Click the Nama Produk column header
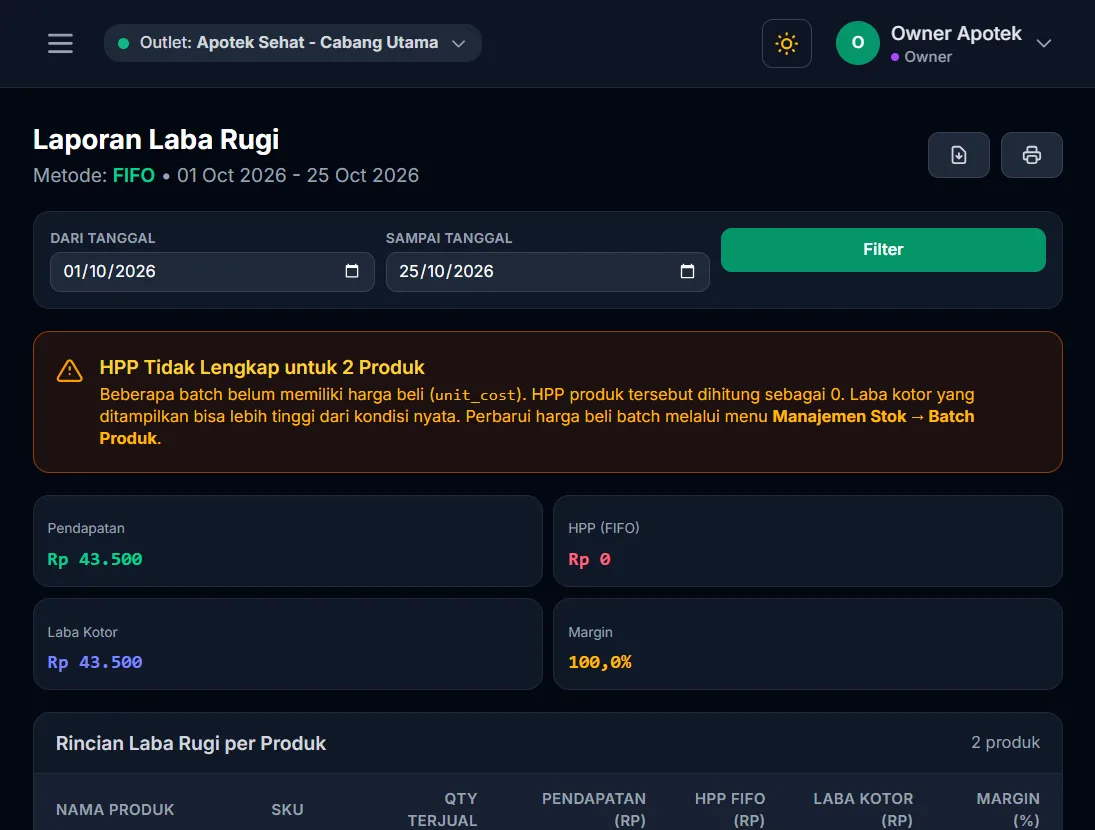This screenshot has width=1095, height=830. coord(115,810)
